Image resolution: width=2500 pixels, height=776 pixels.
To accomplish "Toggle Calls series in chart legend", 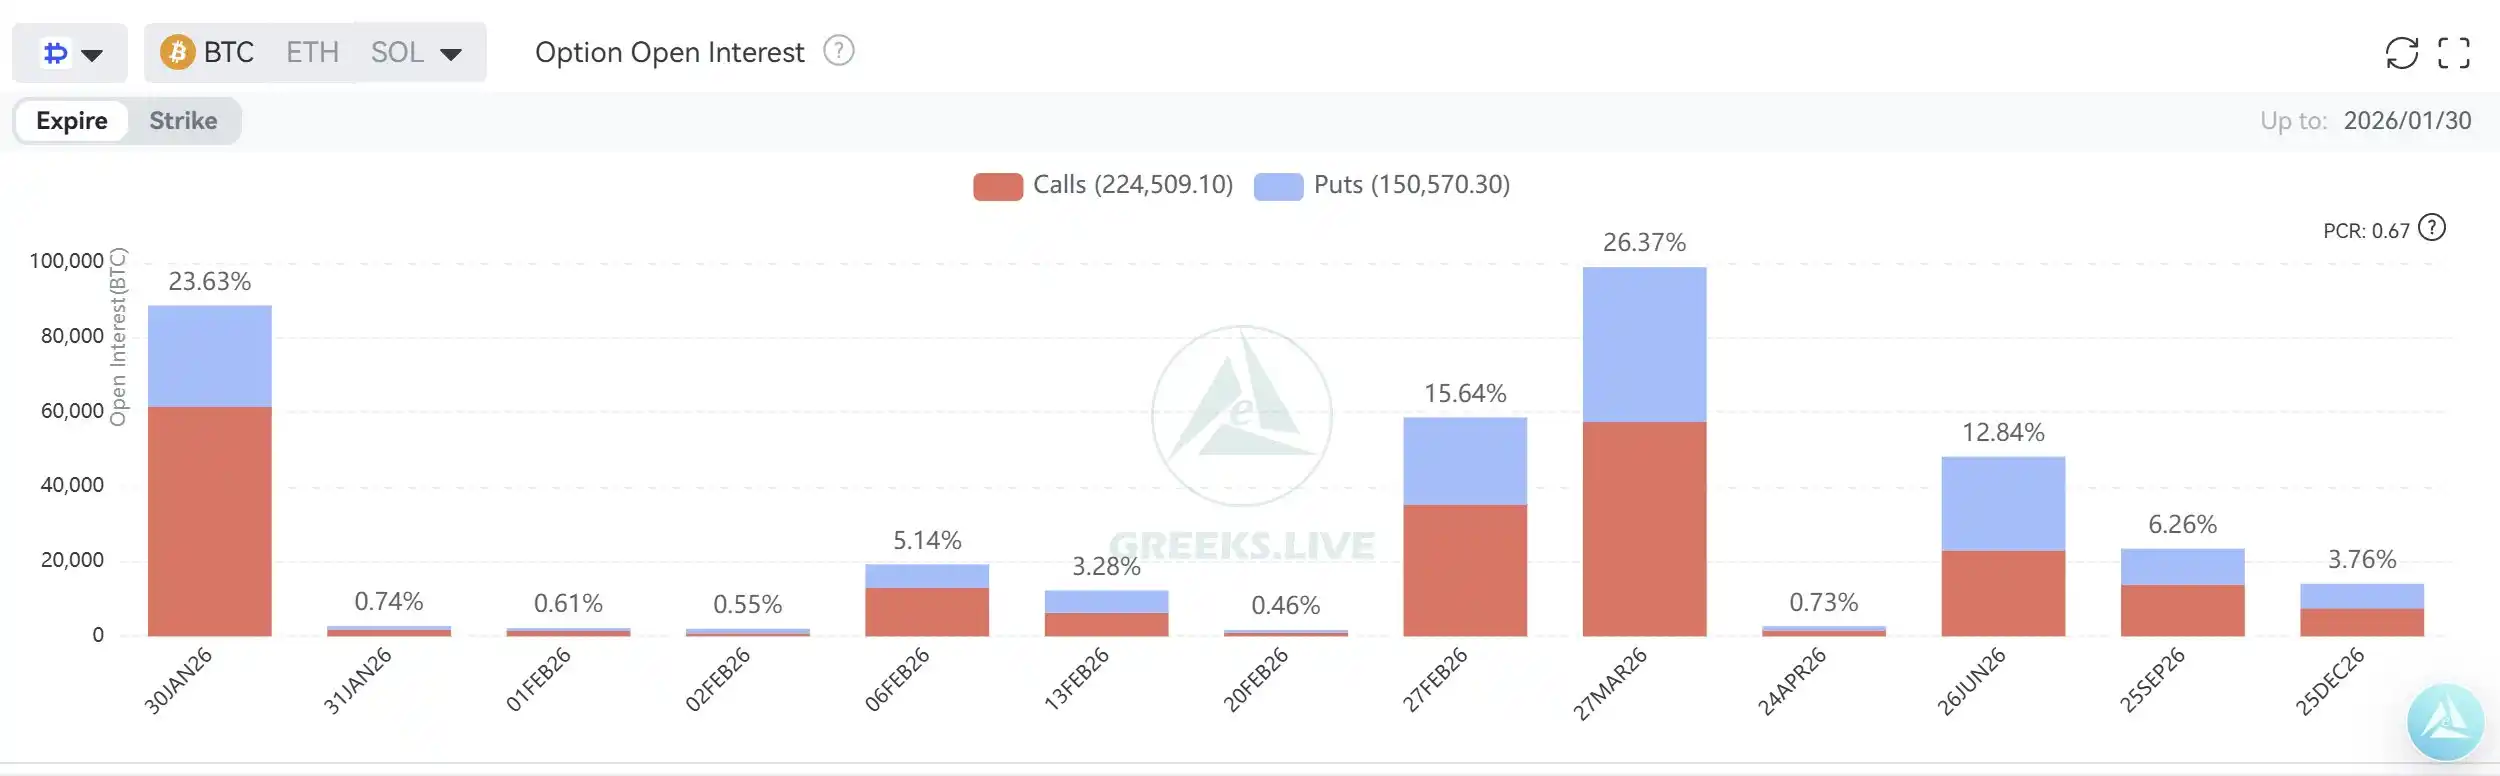I will (x=1132, y=185).
